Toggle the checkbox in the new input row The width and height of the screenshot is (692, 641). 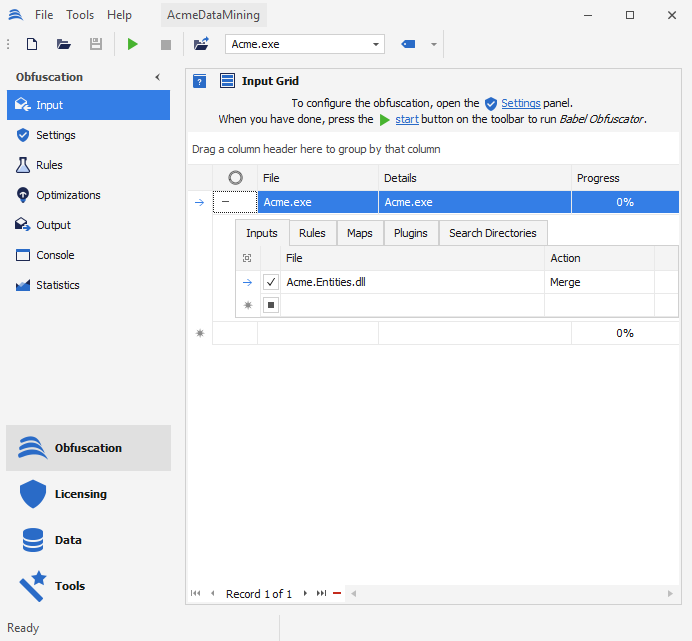[270, 305]
